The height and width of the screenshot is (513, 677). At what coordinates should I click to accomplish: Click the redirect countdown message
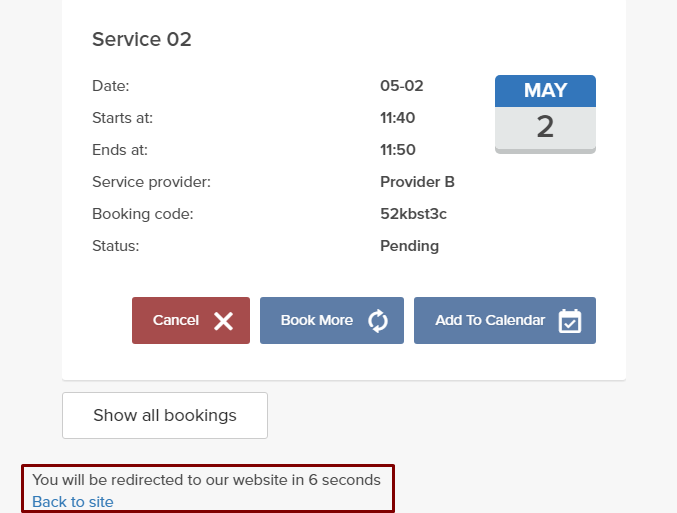[206, 480]
